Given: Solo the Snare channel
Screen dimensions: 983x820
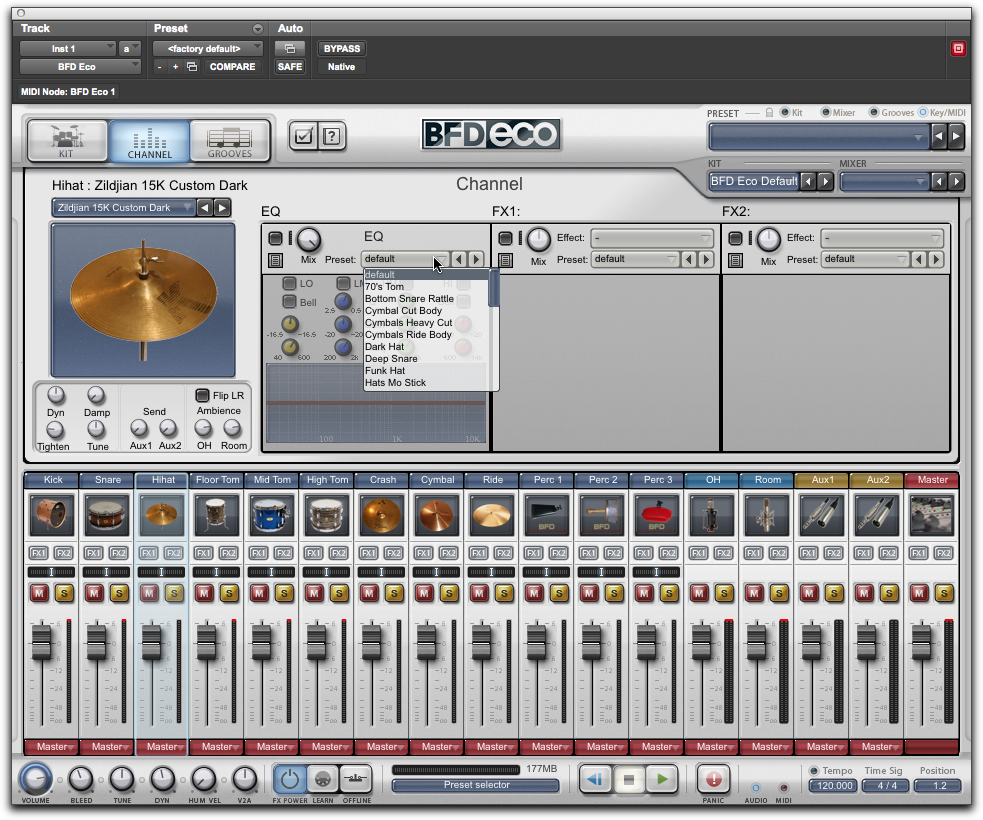Looking at the screenshot, I should 119,593.
